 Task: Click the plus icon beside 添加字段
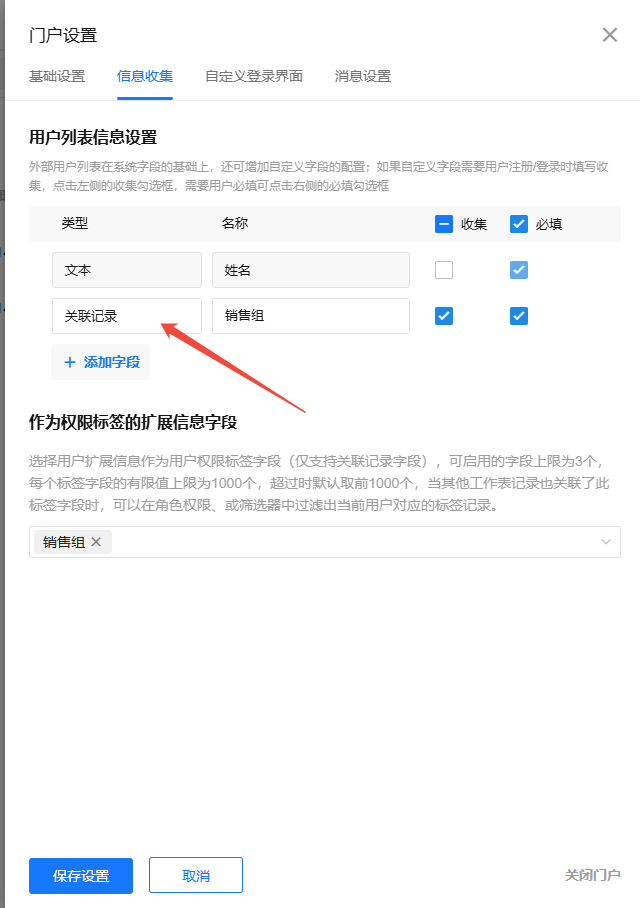click(70, 363)
